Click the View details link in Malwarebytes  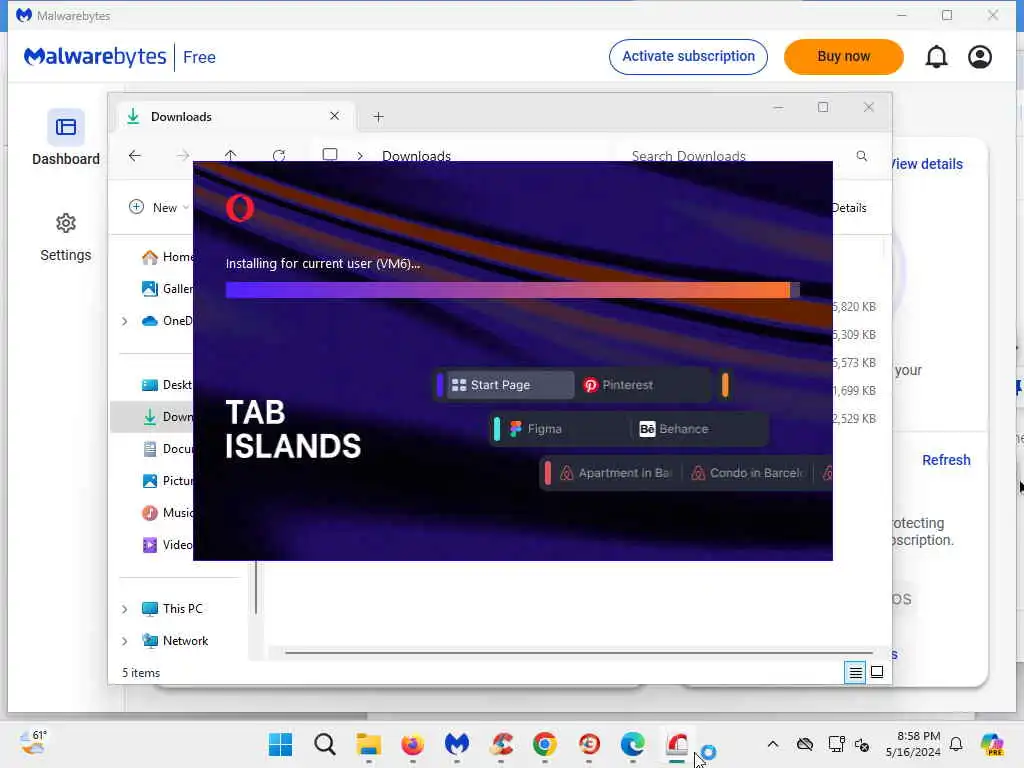927,164
